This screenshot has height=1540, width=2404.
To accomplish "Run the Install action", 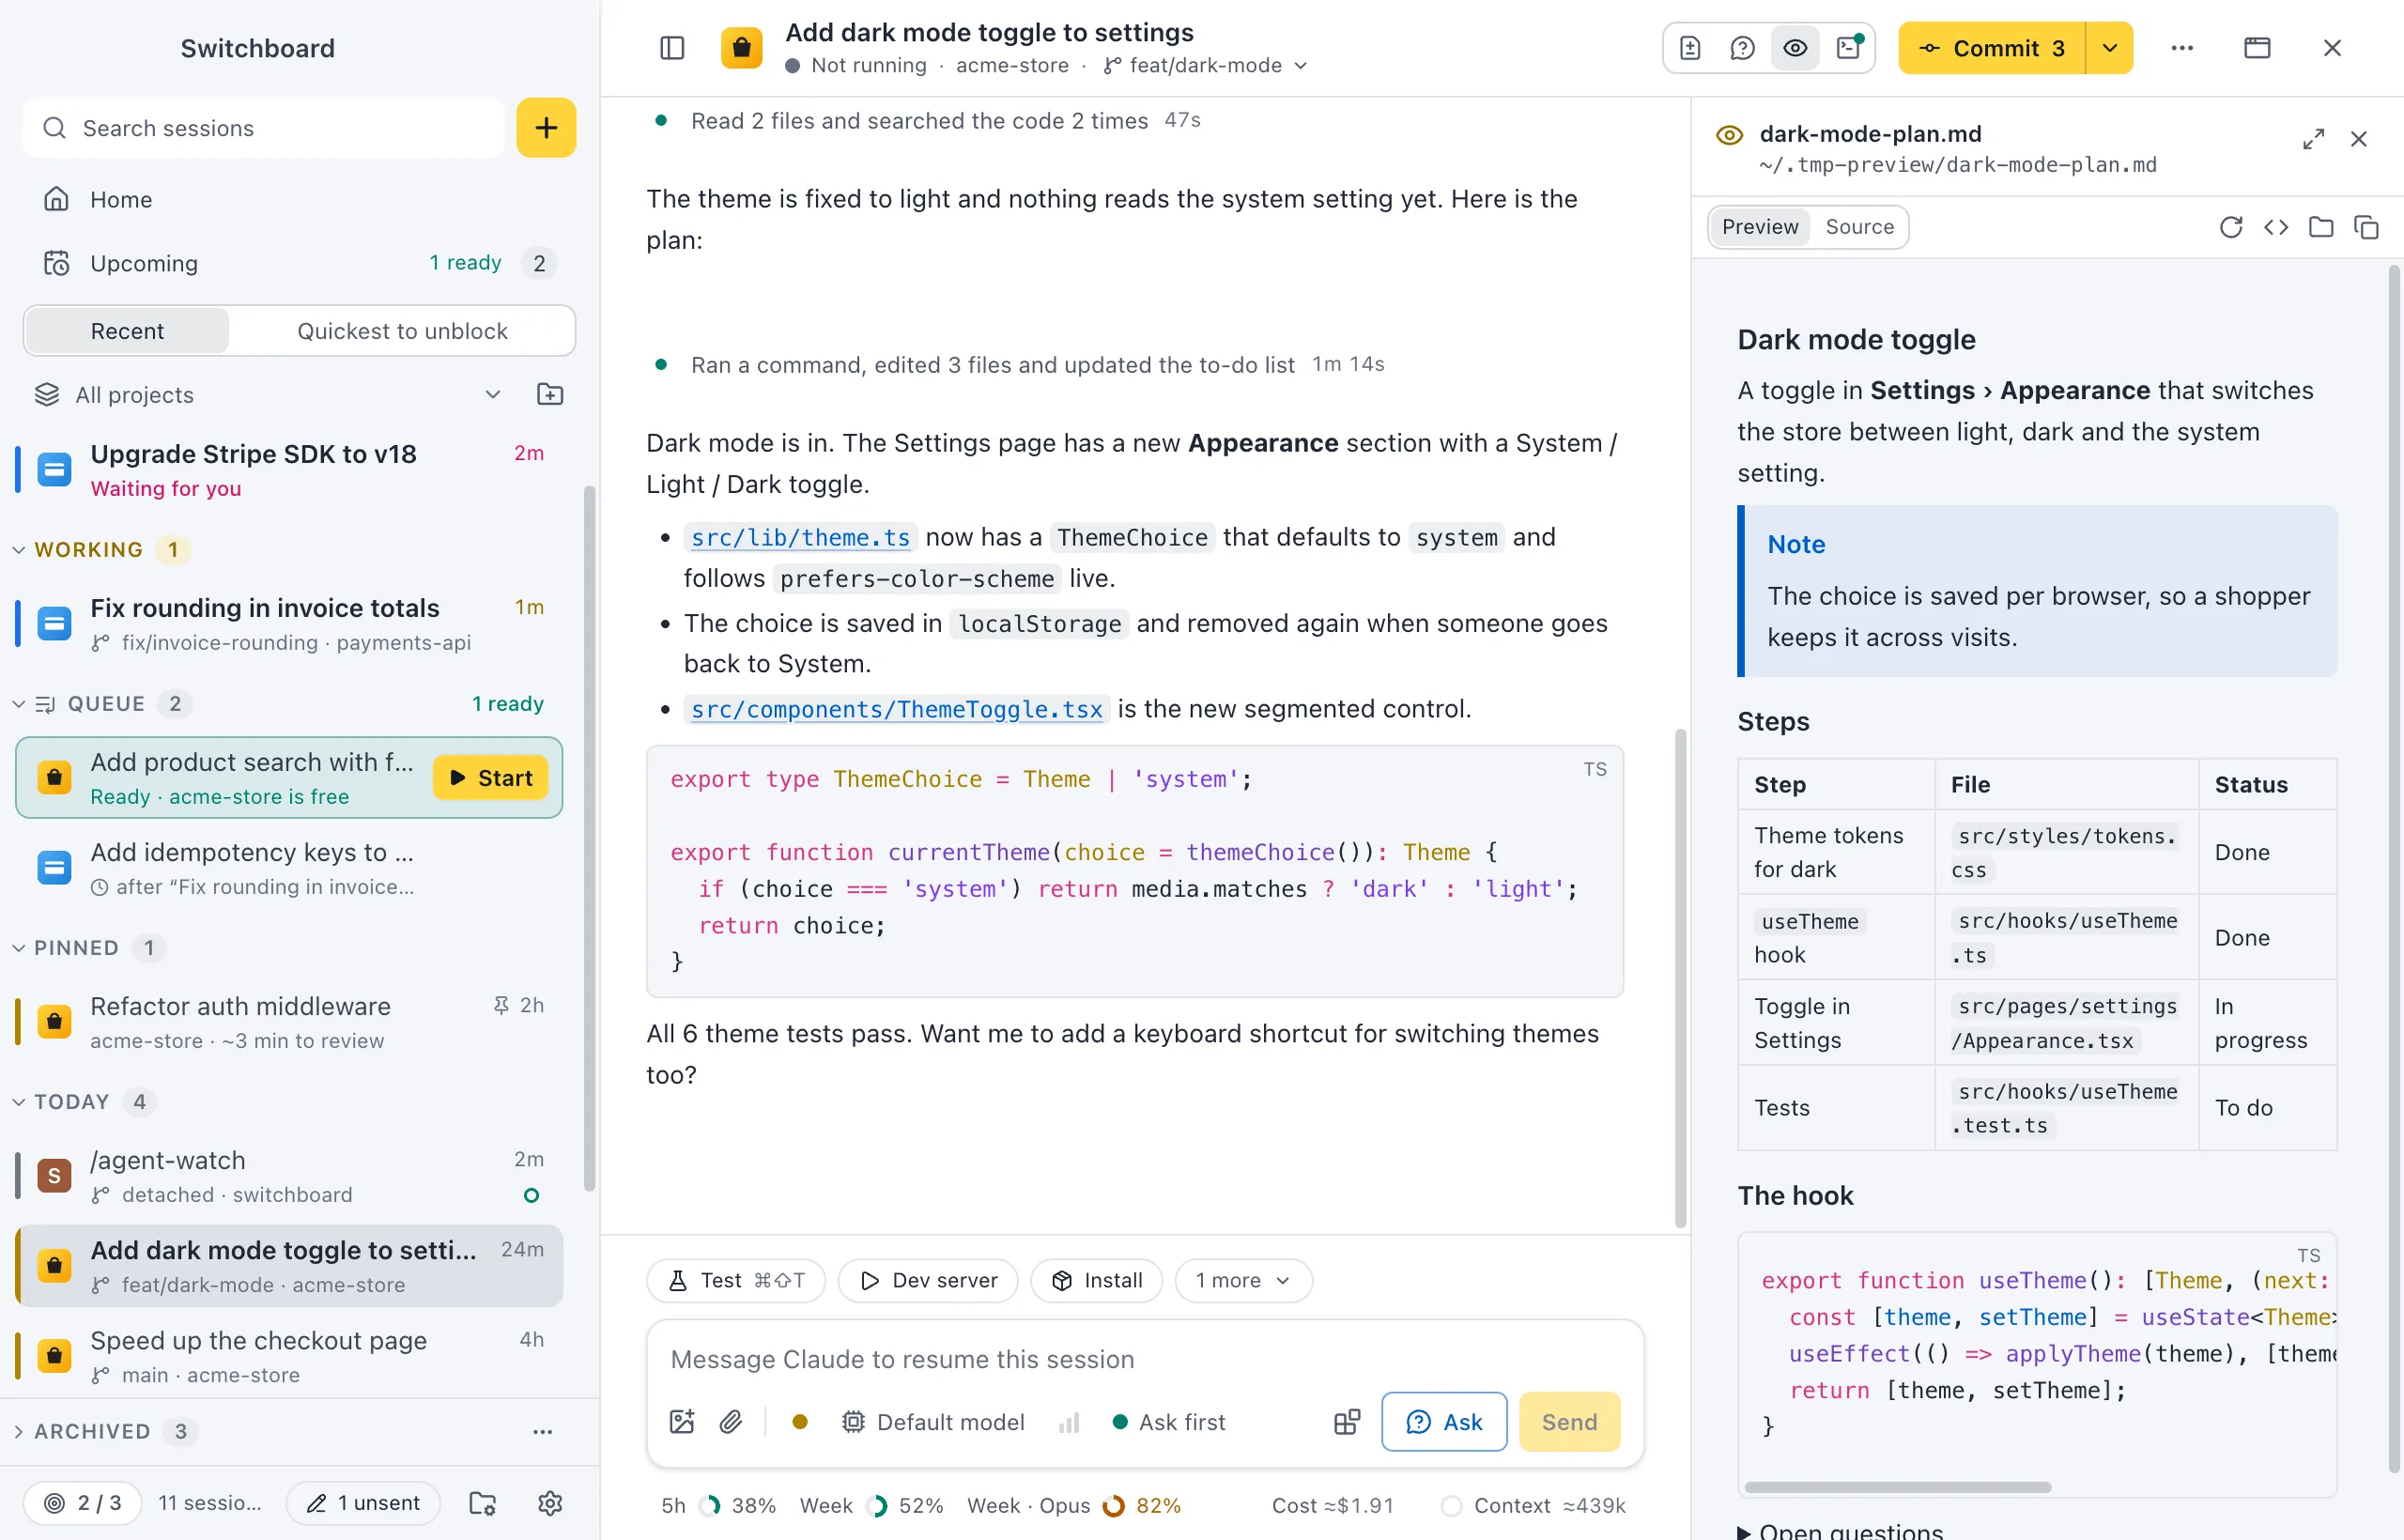I will [x=1097, y=1281].
